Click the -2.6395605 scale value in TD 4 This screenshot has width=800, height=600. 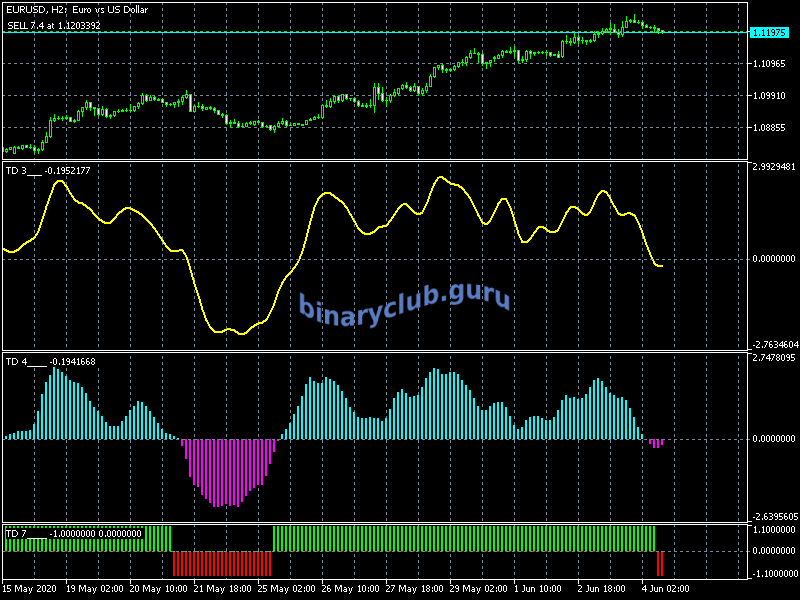pos(773,517)
